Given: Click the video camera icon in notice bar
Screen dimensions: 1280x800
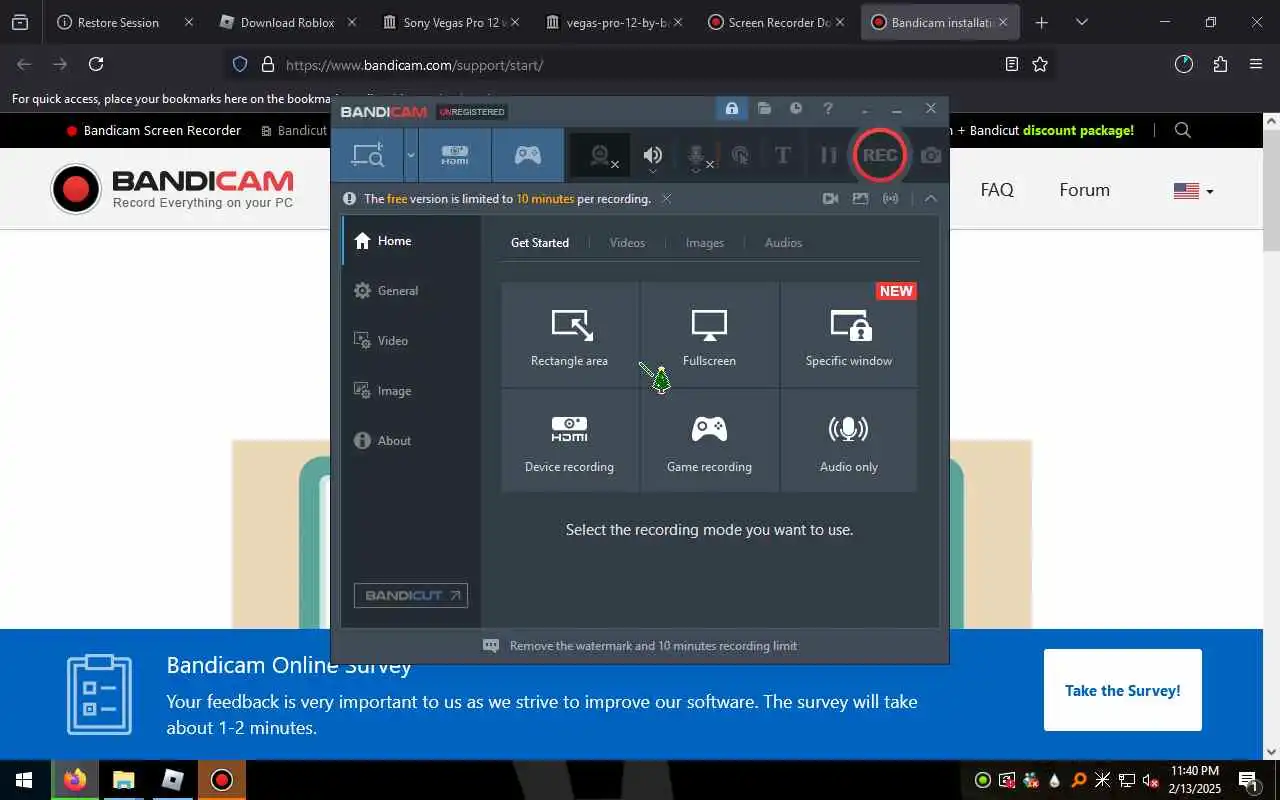Looking at the screenshot, I should pos(830,198).
